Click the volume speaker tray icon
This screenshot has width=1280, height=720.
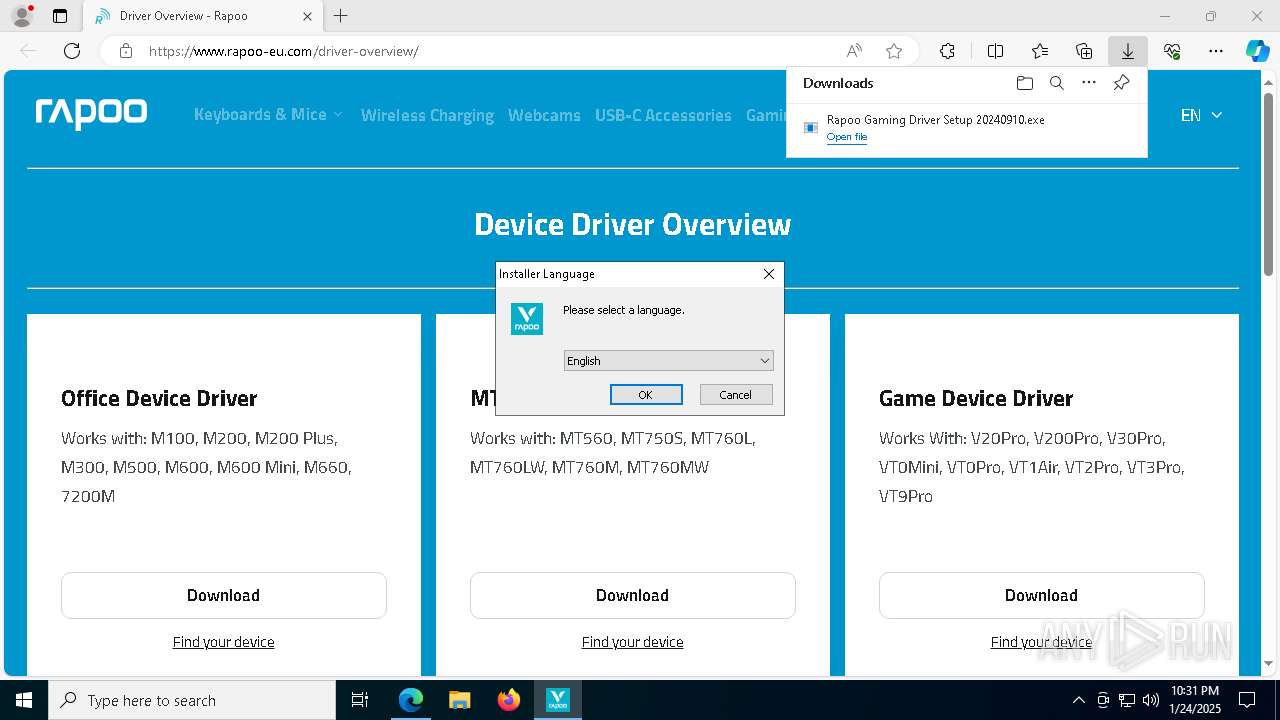point(1151,700)
